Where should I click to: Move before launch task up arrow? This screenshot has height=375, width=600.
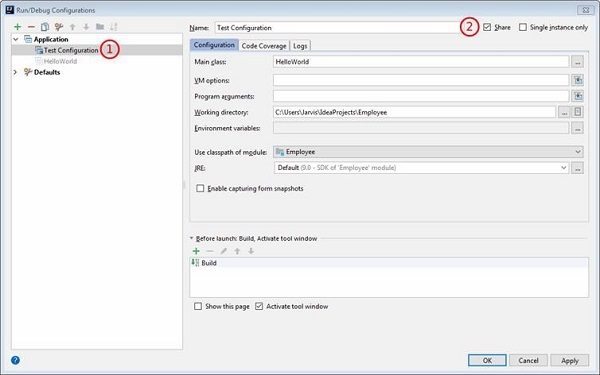tap(237, 251)
